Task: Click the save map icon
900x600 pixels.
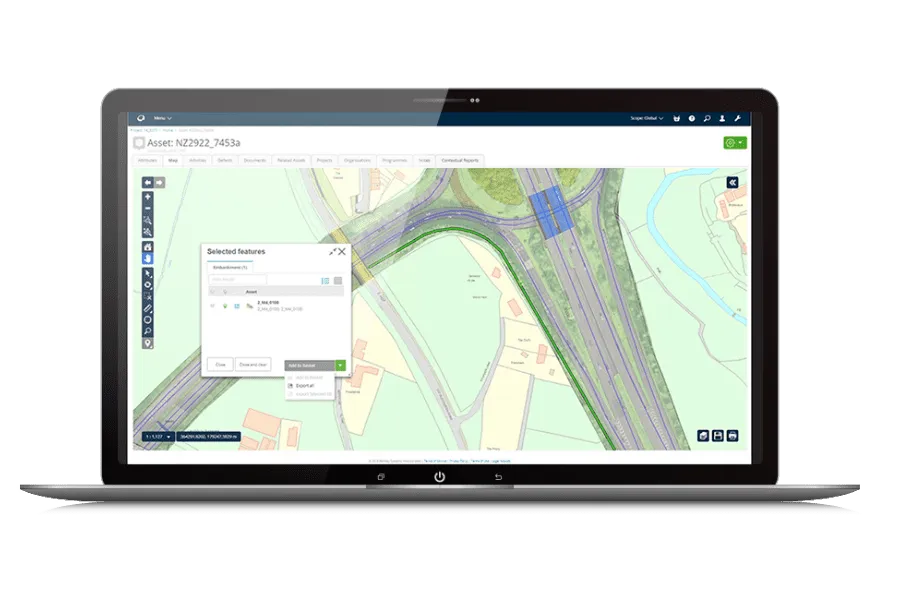Action: click(718, 436)
